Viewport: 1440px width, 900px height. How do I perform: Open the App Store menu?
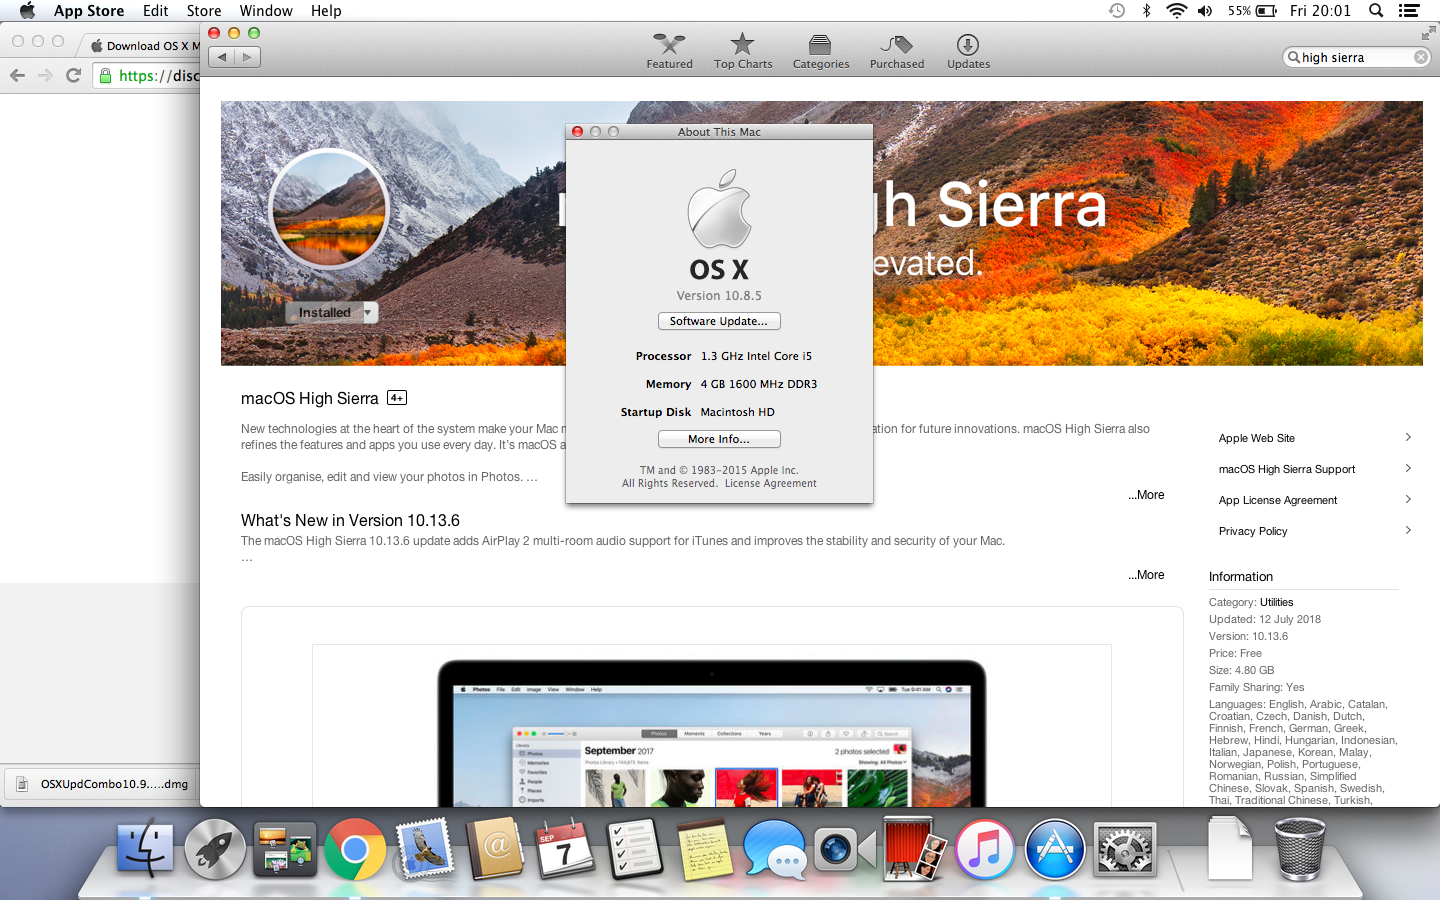[x=89, y=11]
